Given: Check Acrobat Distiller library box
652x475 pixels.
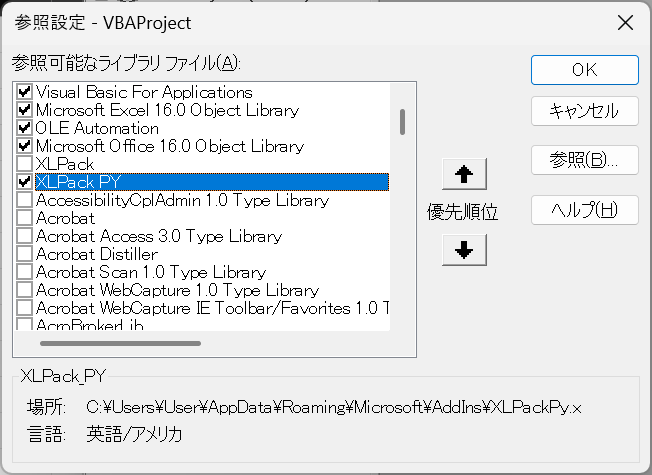Looking at the screenshot, I should point(25,254).
